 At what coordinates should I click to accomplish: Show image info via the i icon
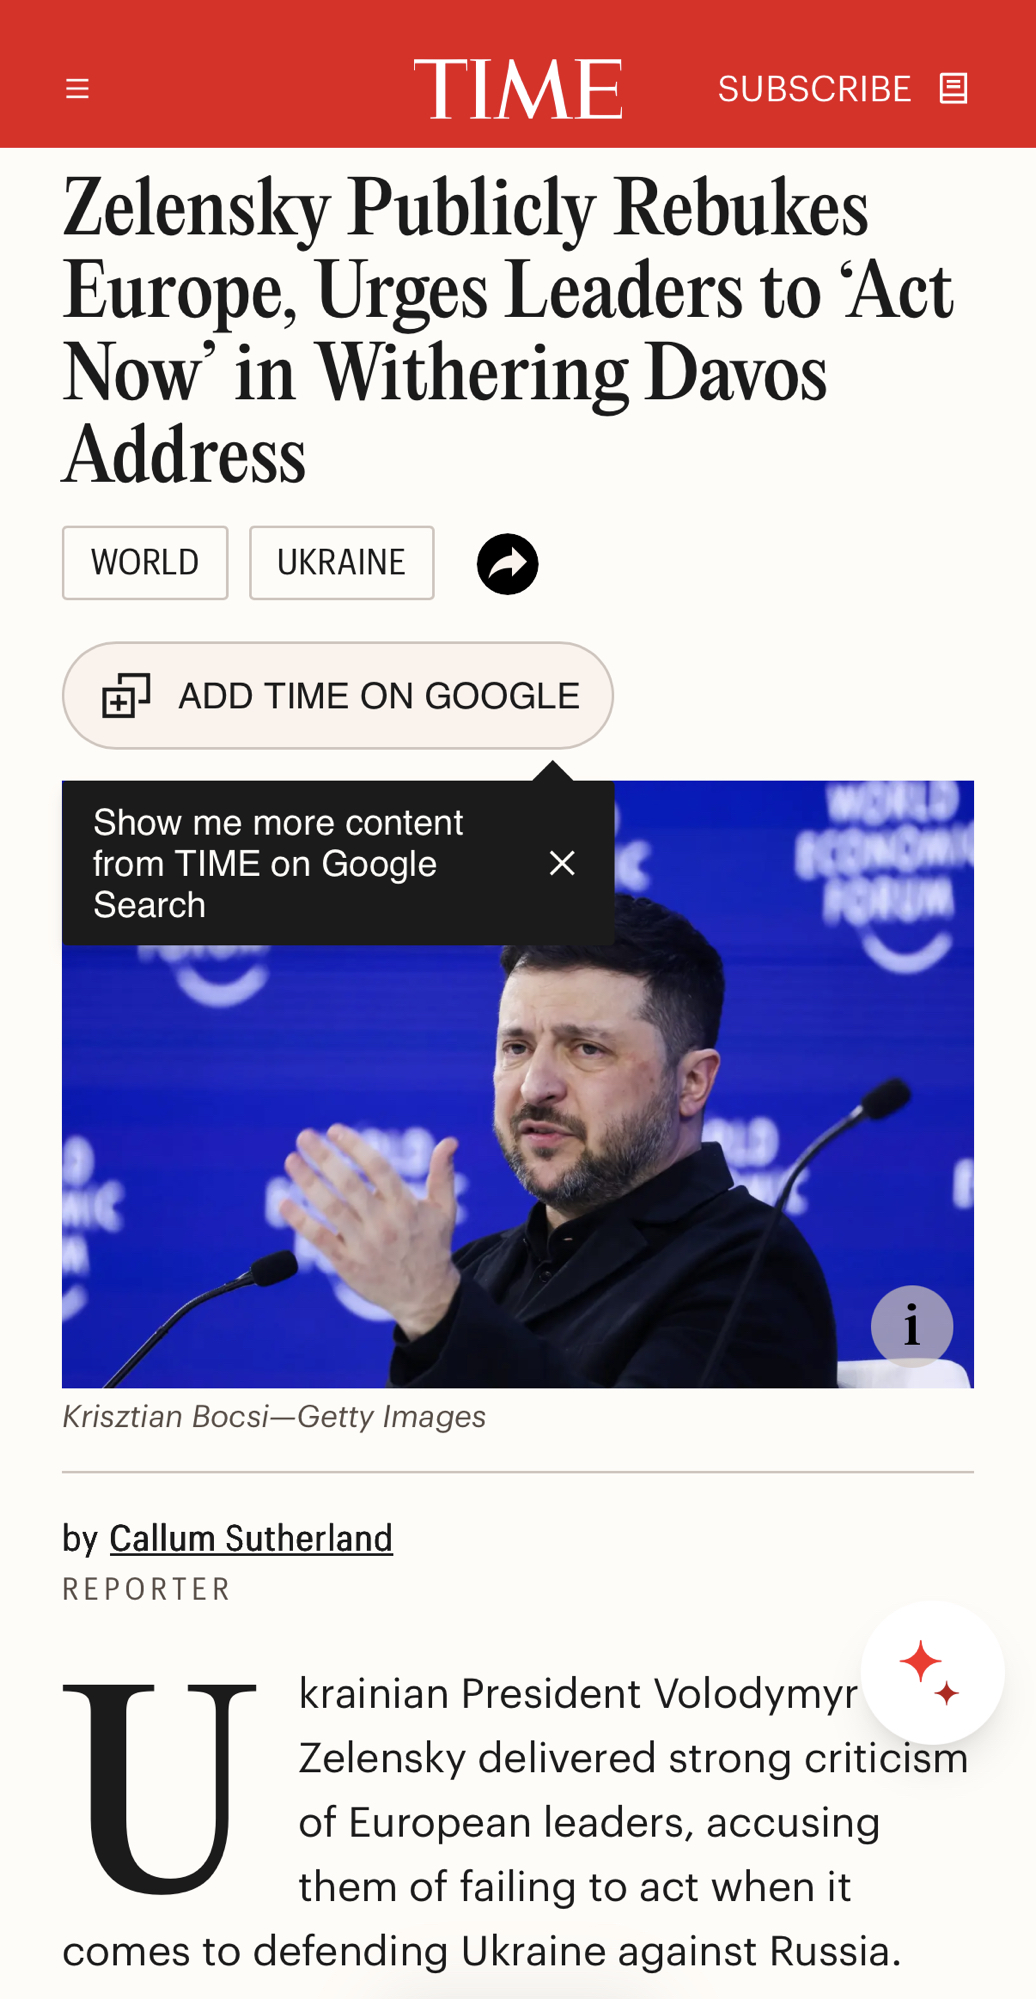(x=911, y=1326)
